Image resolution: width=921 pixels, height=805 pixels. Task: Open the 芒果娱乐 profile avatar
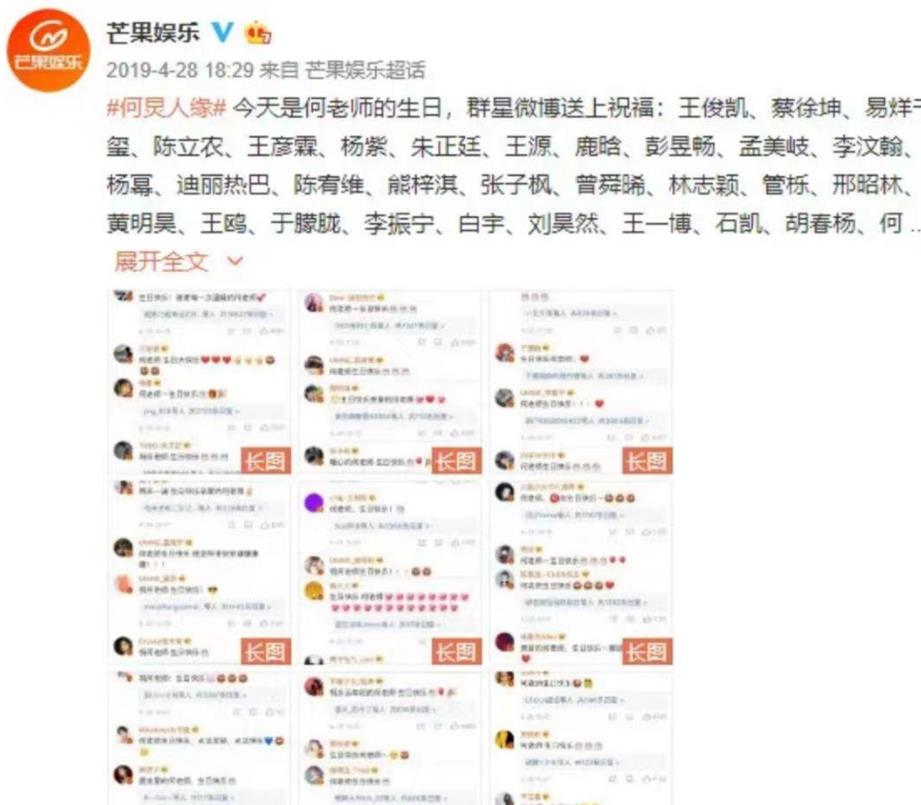[x=49, y=50]
